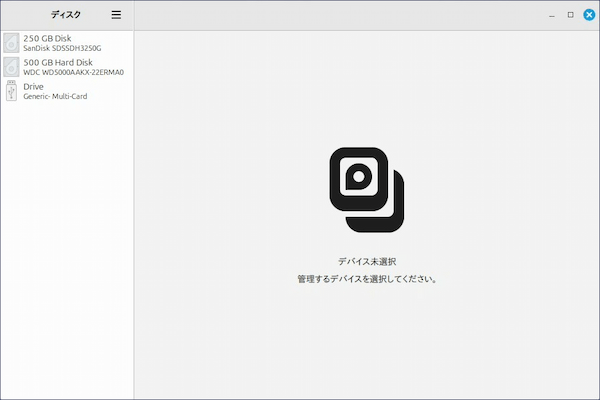Image resolution: width=600 pixels, height=400 pixels.
Task: Click the SanDisk SDSSDH3250G model label
Action: [62, 48]
